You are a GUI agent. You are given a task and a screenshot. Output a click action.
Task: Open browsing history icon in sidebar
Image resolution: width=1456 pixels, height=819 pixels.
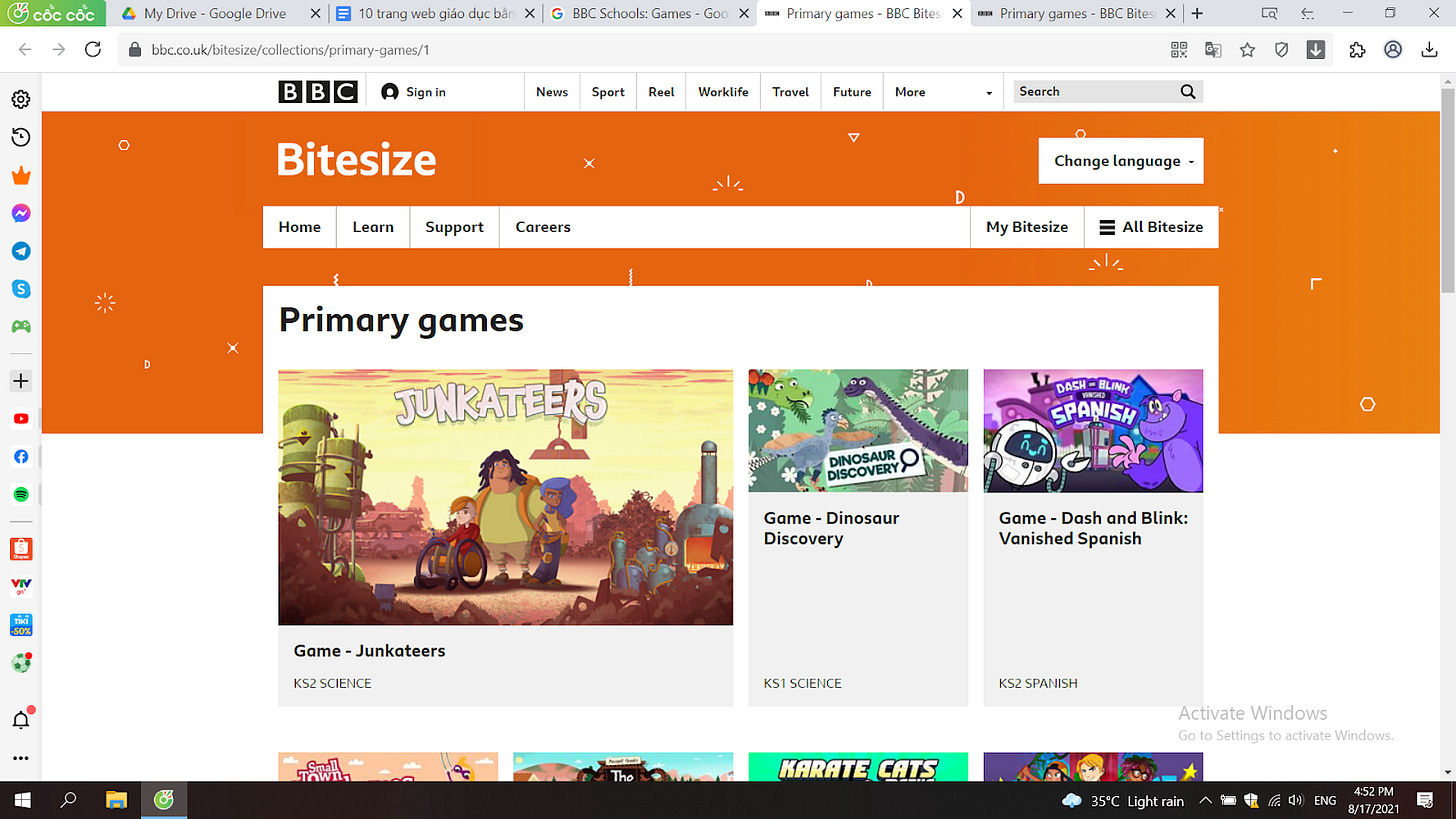[21, 137]
